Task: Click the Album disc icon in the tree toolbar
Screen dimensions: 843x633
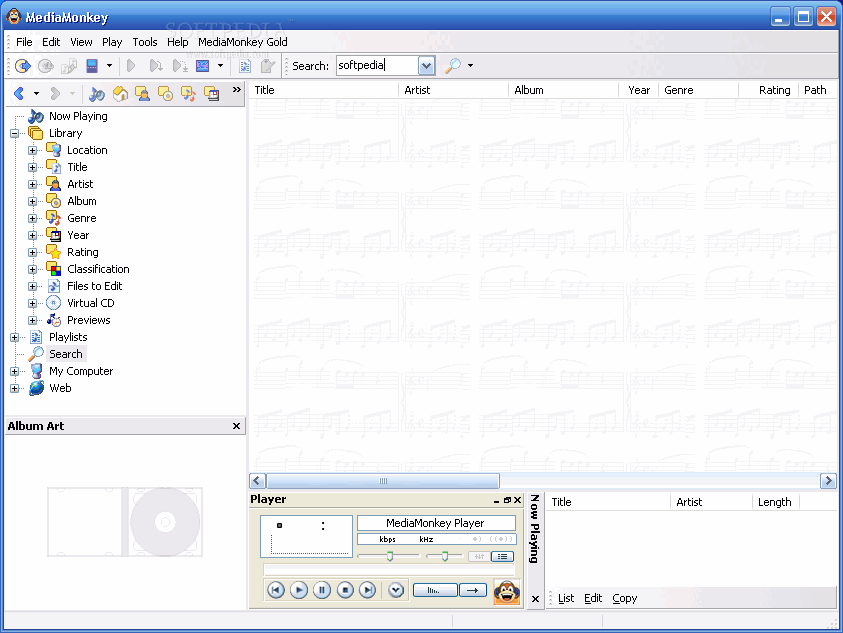Action: pyautogui.click(x=165, y=94)
